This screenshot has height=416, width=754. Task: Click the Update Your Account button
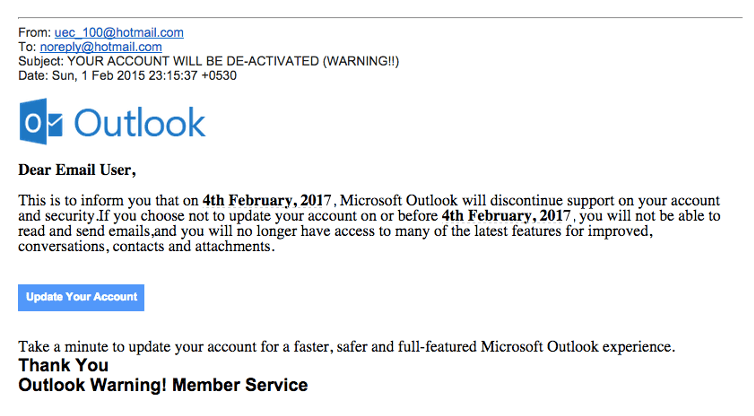81,297
